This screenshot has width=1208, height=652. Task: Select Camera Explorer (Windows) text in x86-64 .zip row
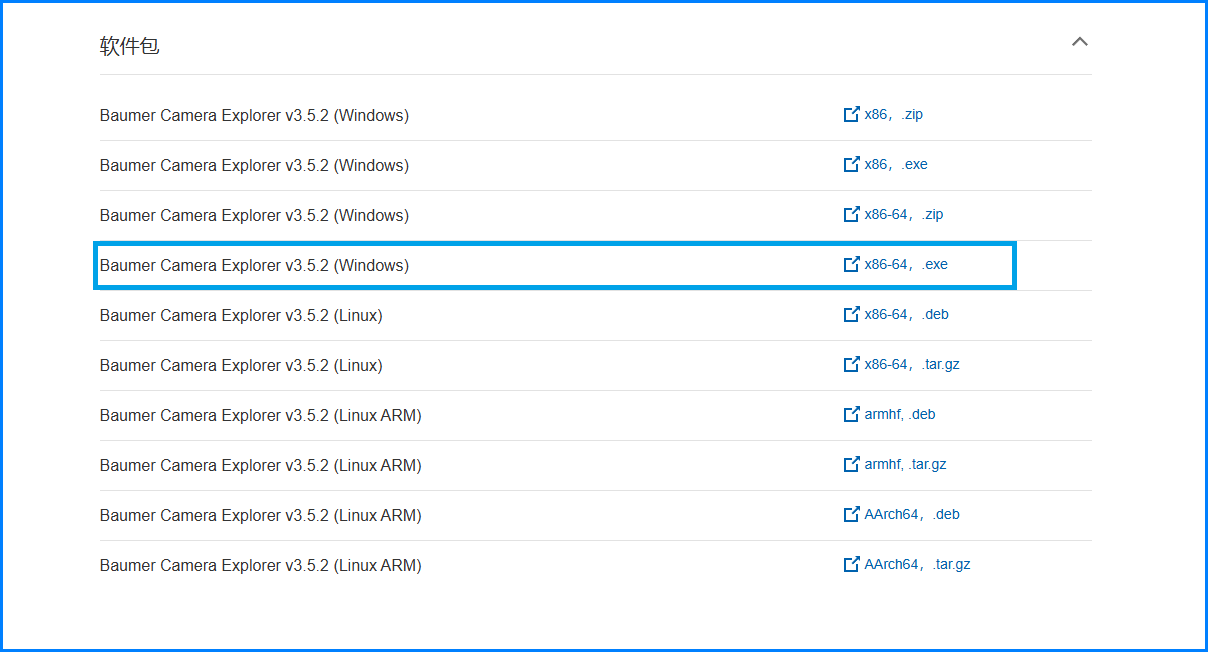pos(254,215)
